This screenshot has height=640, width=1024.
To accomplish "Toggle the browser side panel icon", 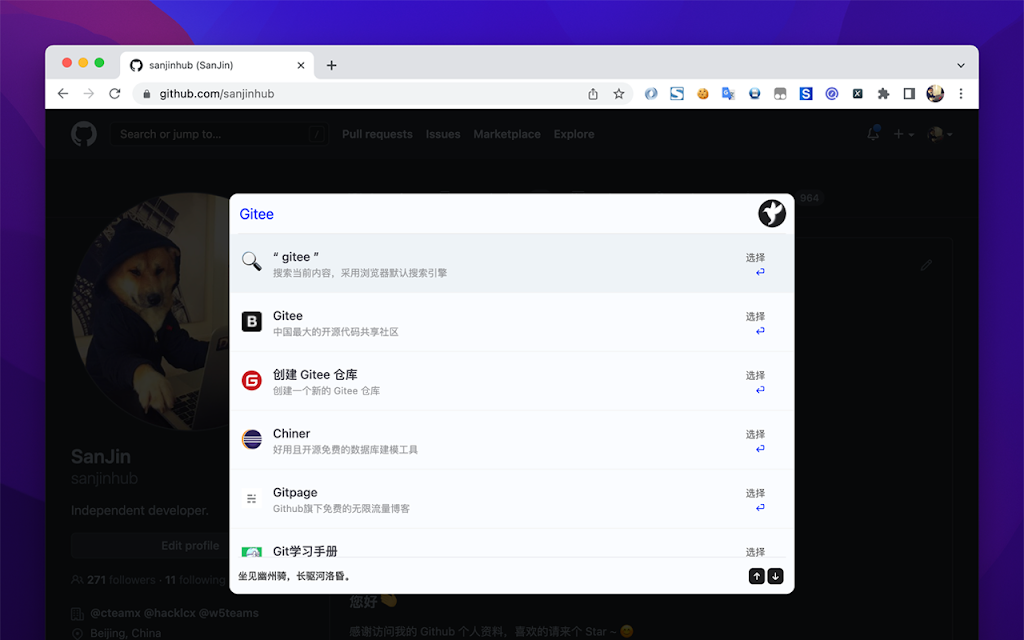I will point(909,94).
